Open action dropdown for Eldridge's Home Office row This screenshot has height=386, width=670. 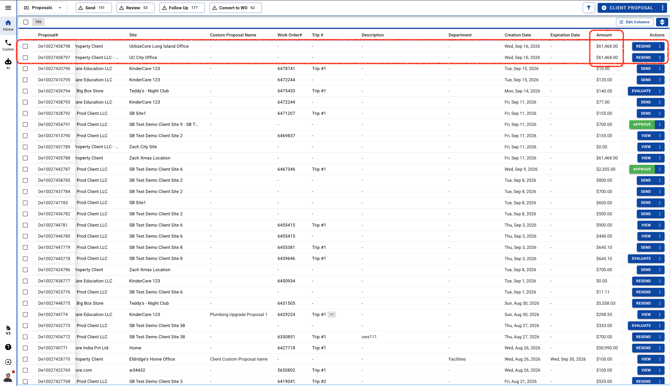(660, 359)
